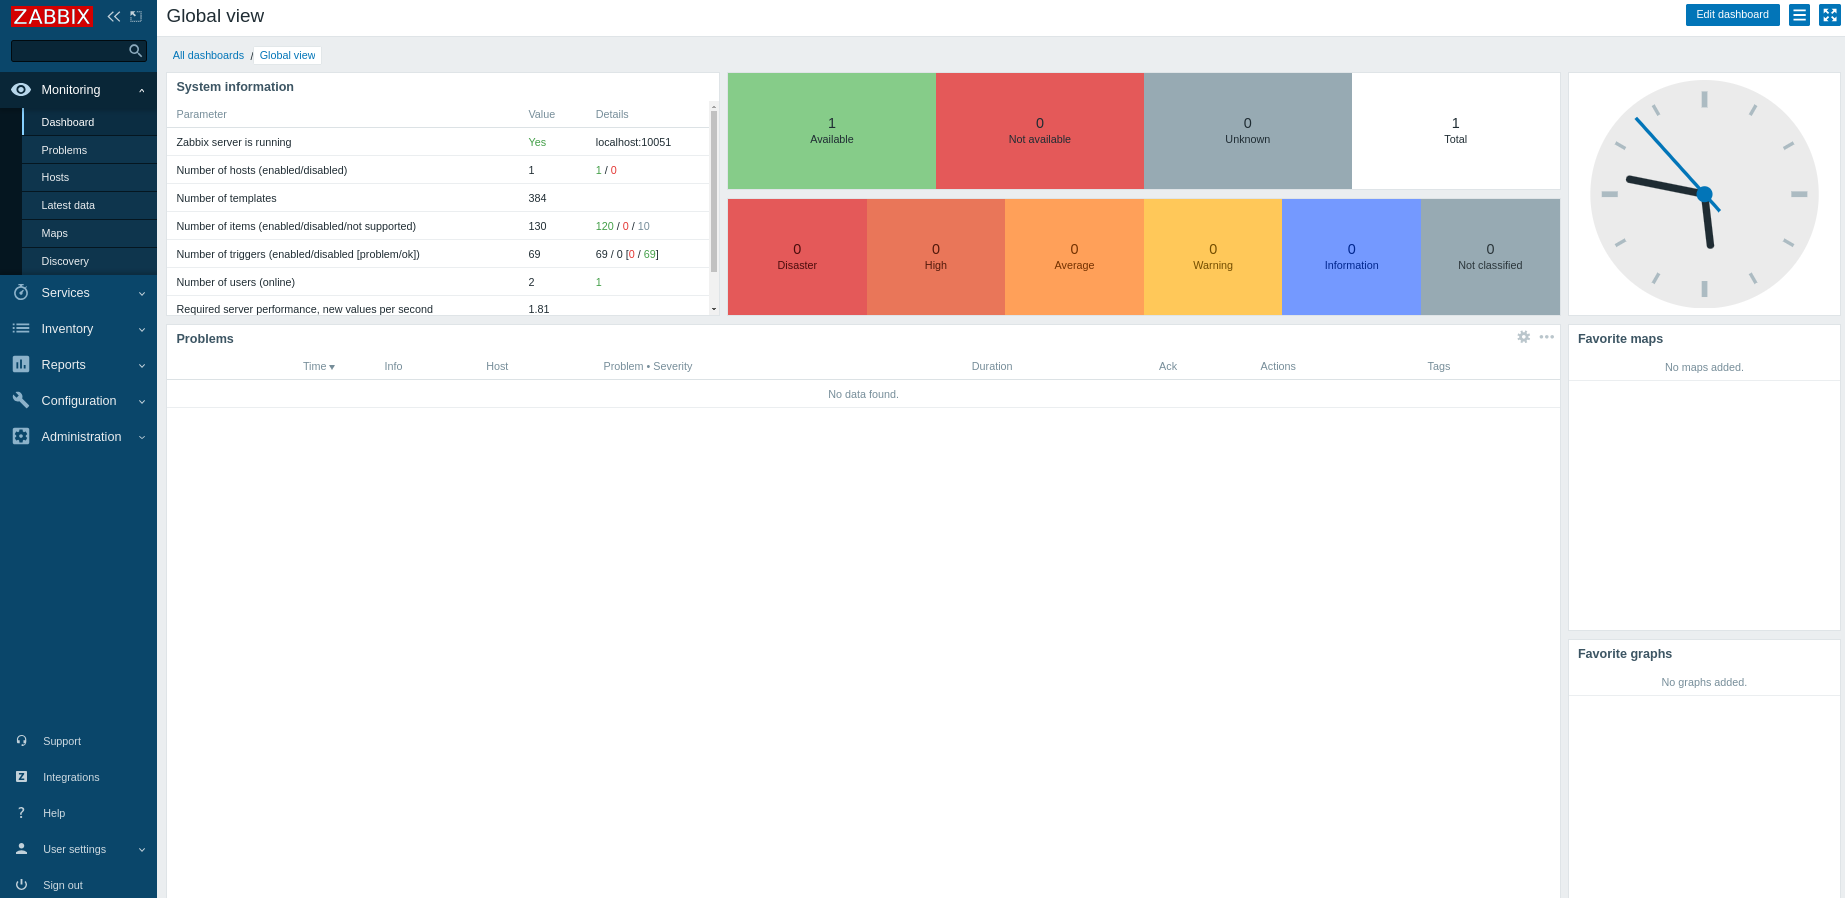Click into the sidebar search field

pos(68,51)
